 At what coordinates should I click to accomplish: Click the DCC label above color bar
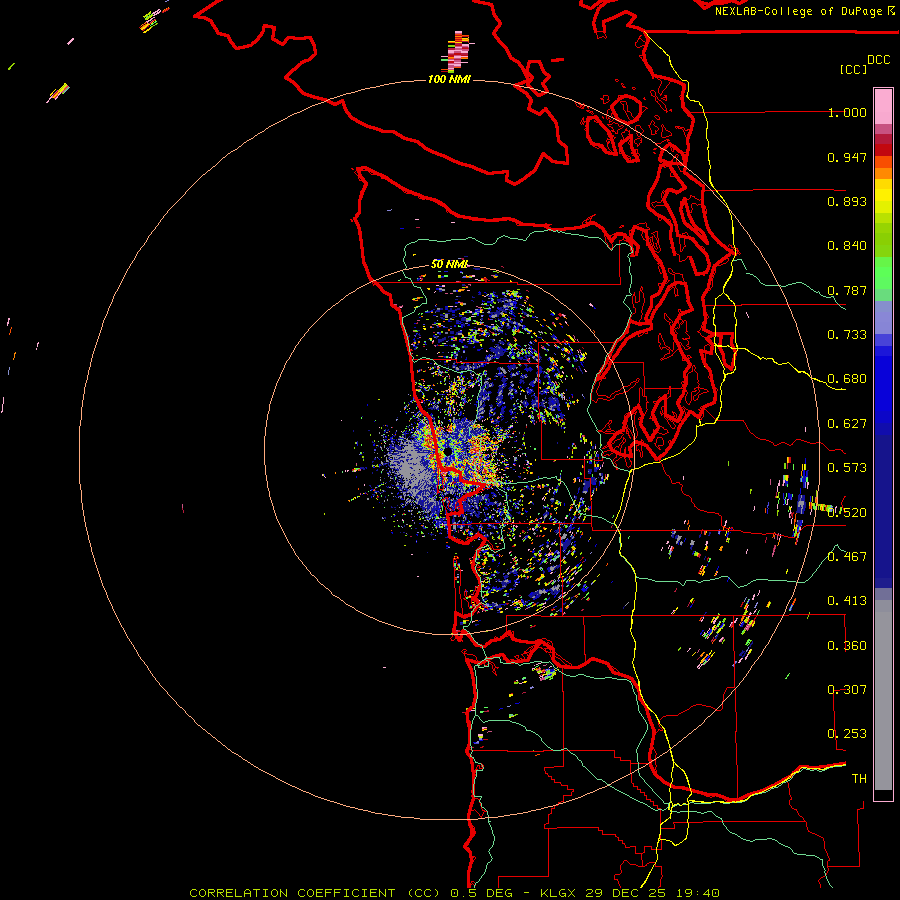pyautogui.click(x=878, y=60)
